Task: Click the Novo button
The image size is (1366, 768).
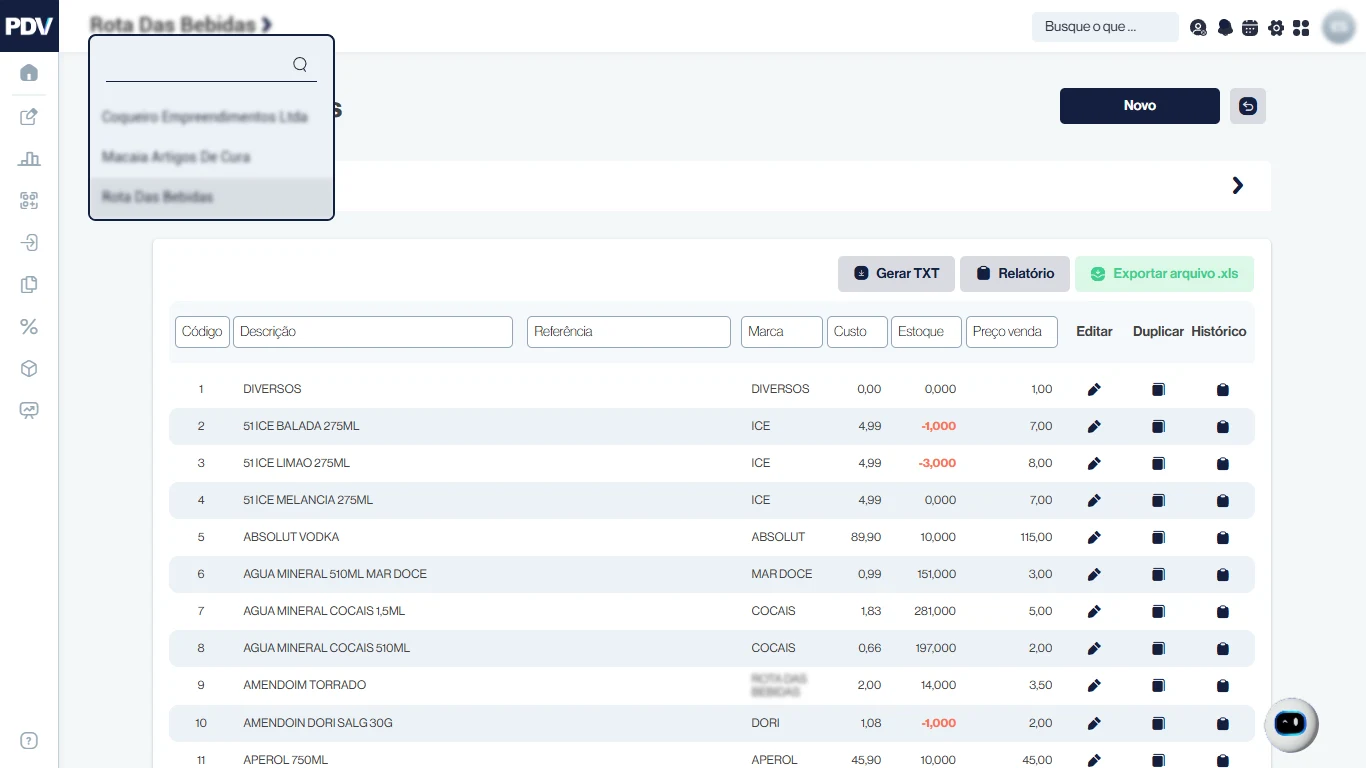Action: click(1140, 106)
